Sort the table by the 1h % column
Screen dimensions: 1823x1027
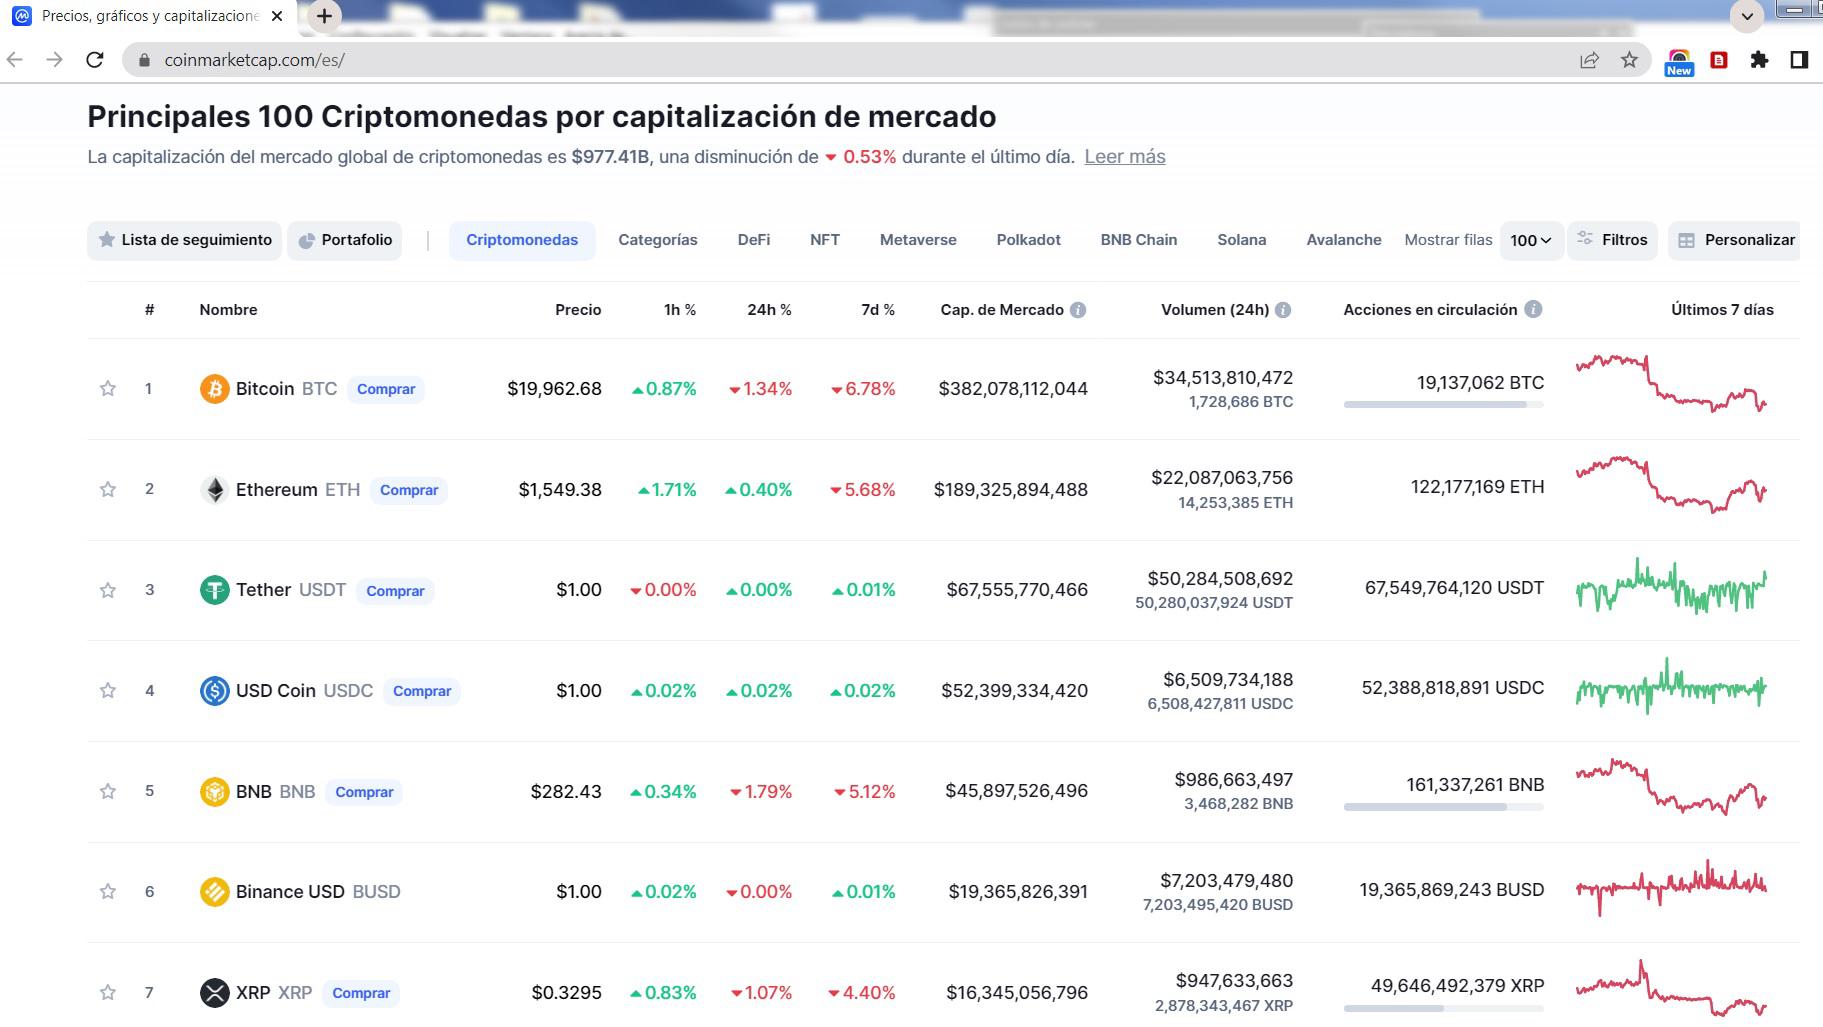(x=680, y=310)
